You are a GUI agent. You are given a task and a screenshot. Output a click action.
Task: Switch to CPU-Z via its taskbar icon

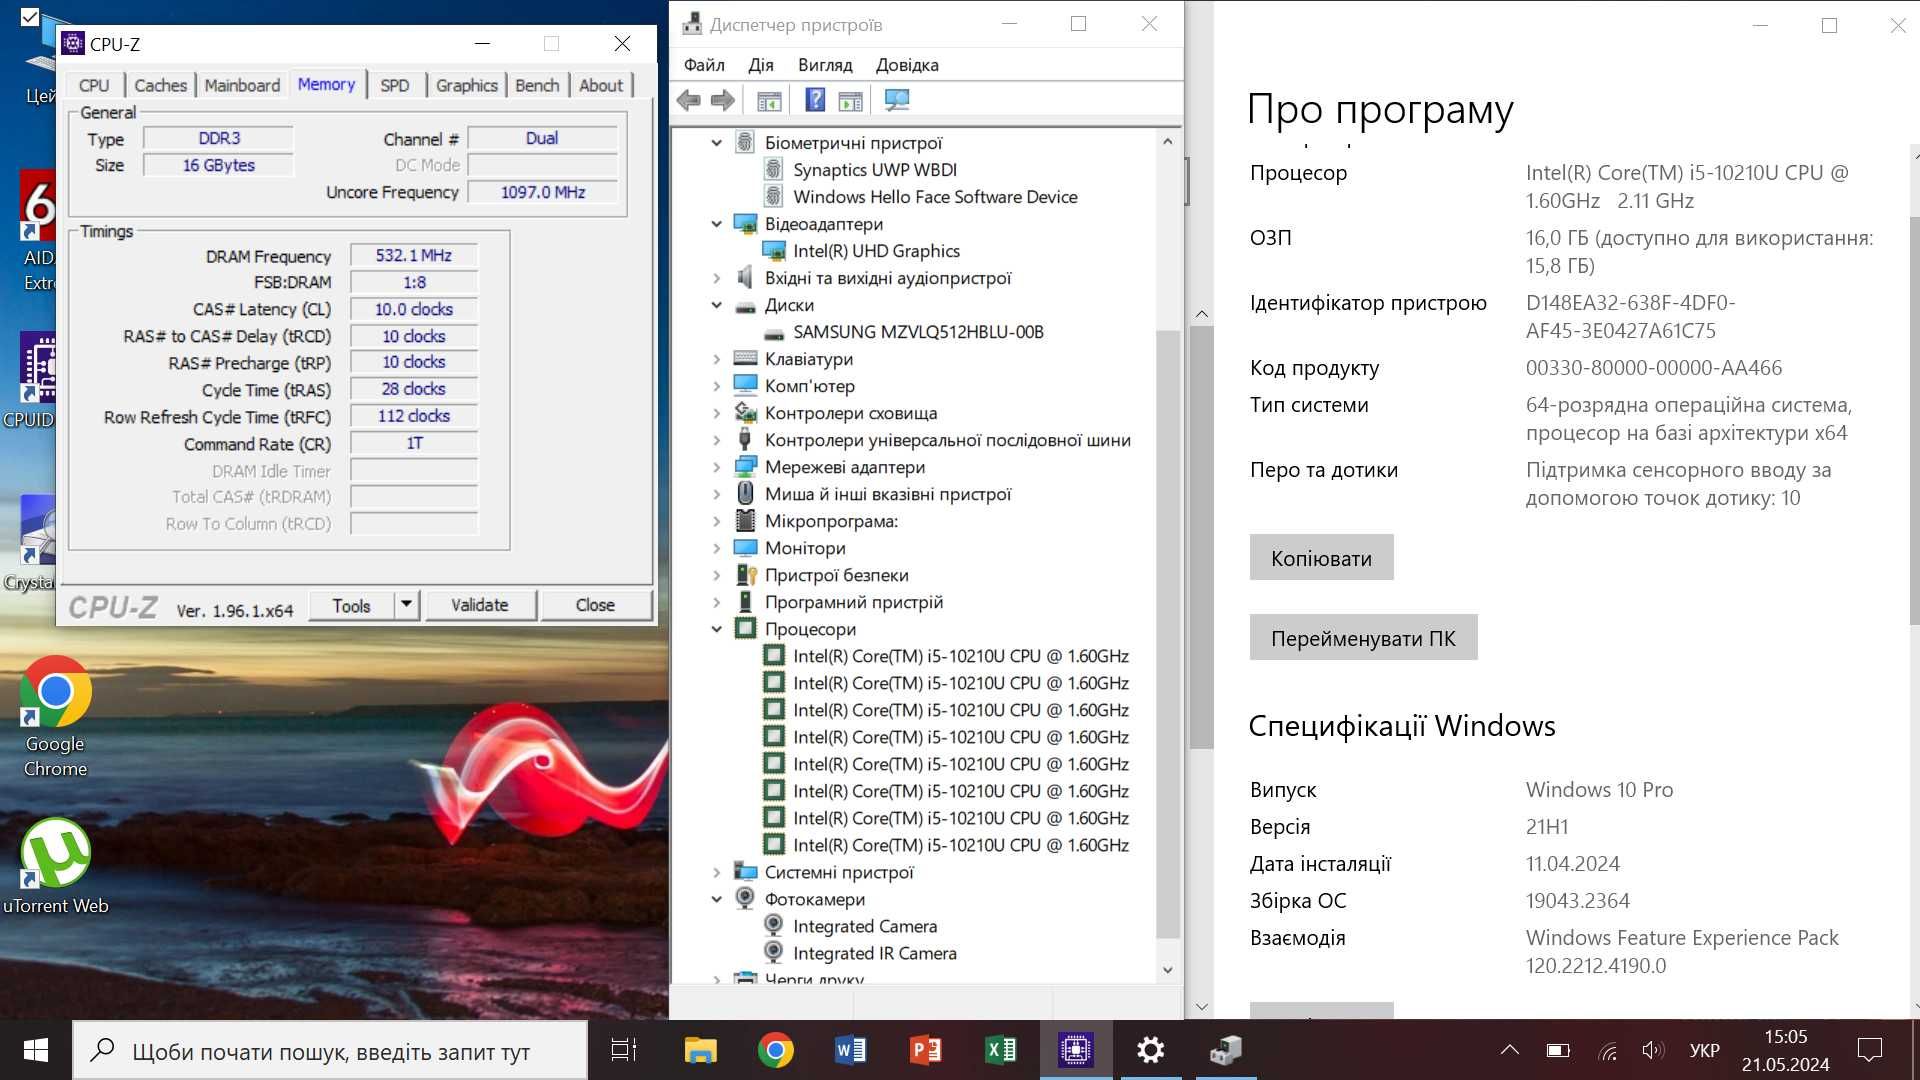(x=1076, y=1050)
